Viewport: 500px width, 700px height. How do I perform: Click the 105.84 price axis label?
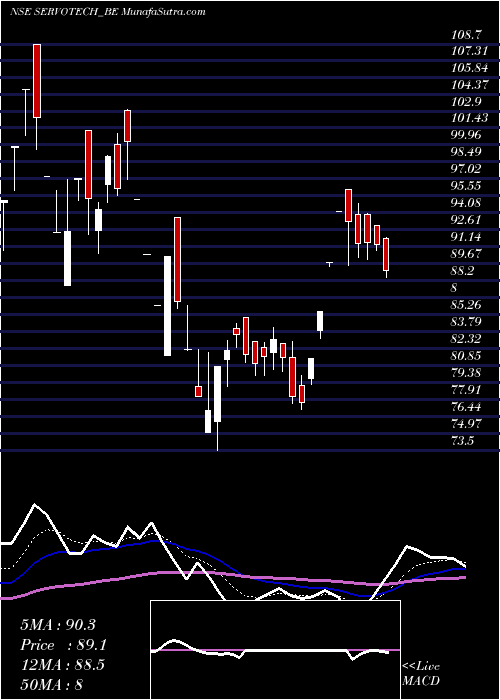coord(471,68)
